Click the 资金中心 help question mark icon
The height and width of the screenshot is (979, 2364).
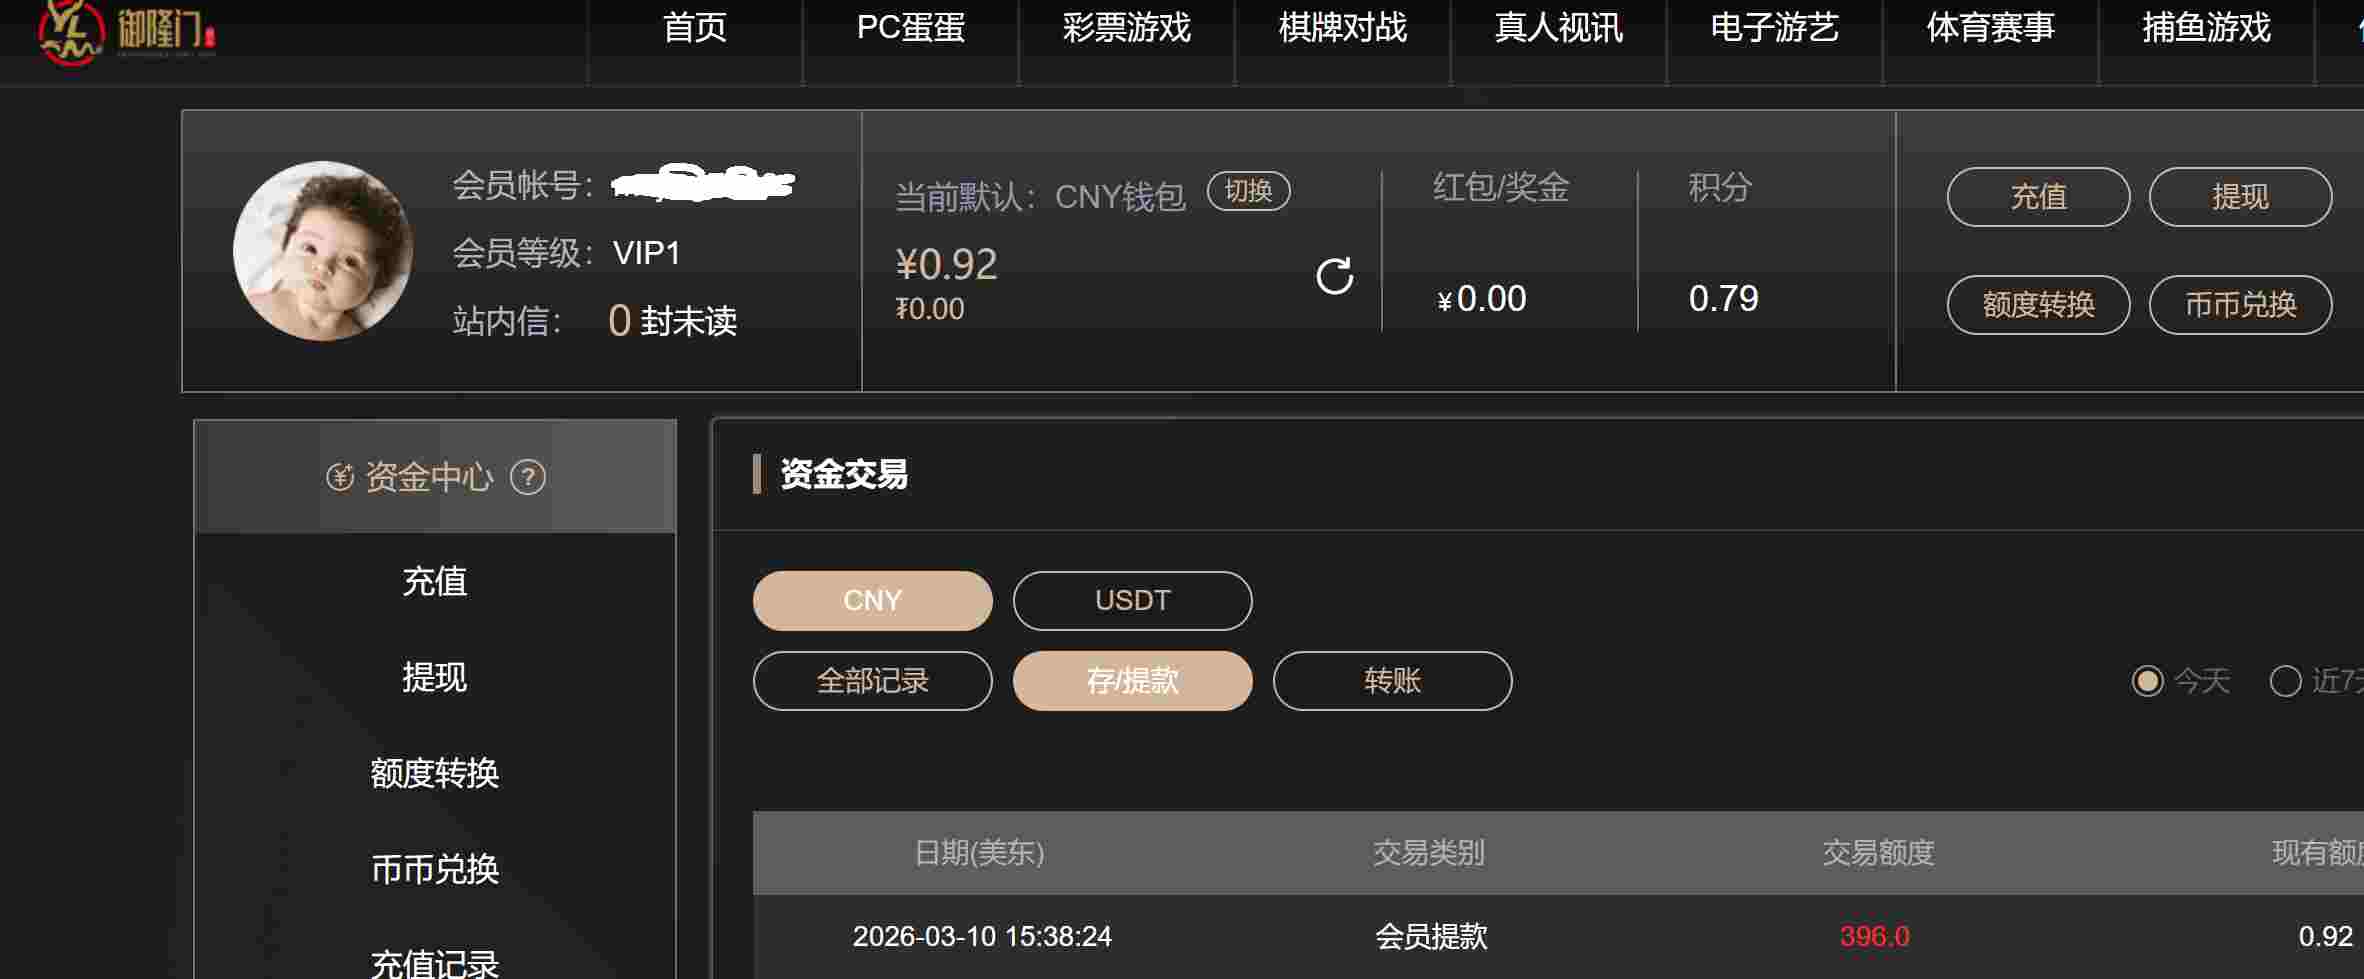[x=528, y=477]
